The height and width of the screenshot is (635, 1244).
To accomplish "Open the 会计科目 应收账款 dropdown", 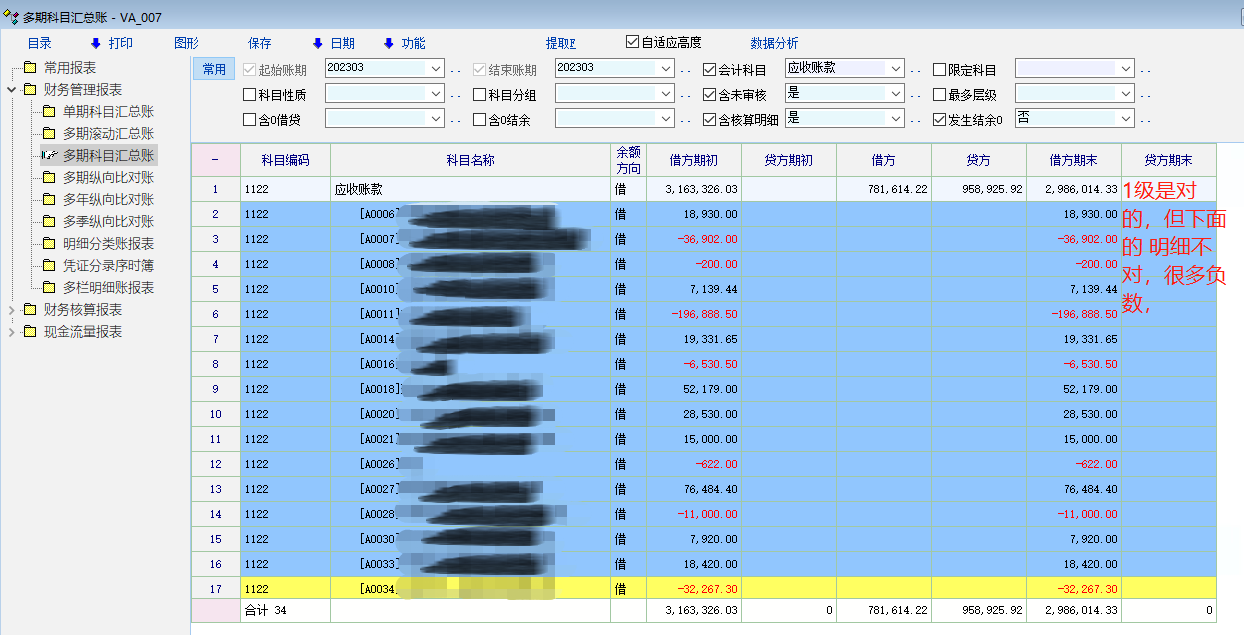I will [895, 69].
